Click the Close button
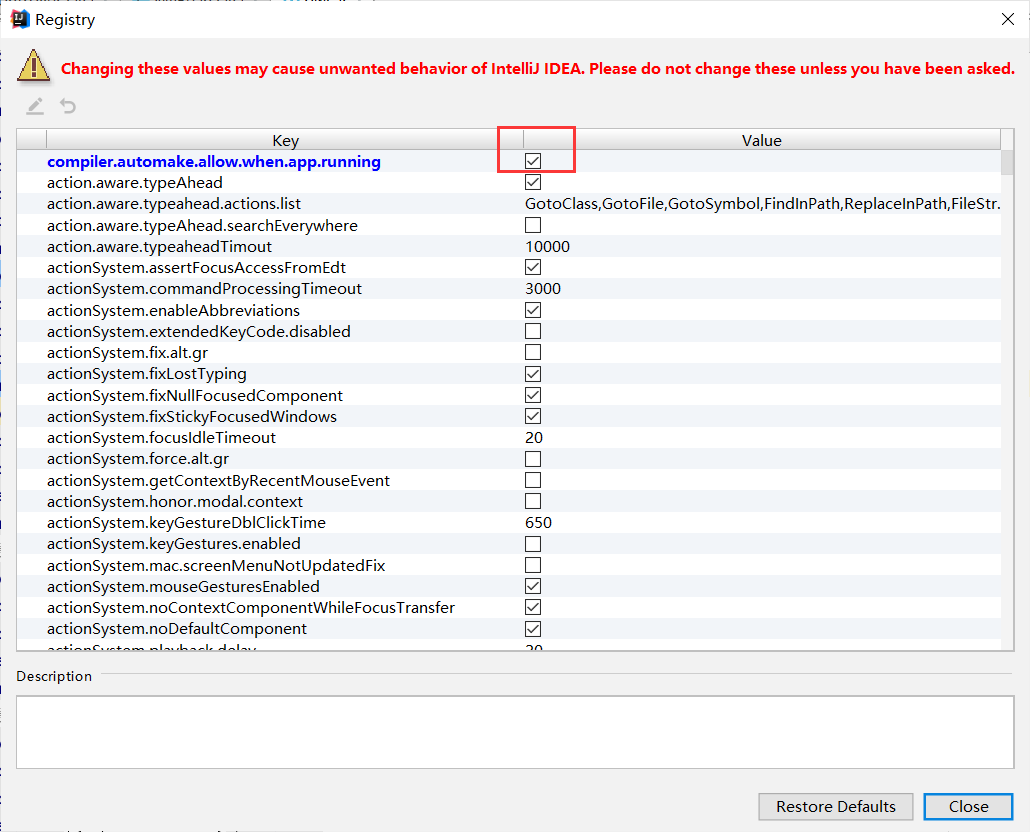Viewport: 1030px width, 832px height. click(968, 806)
